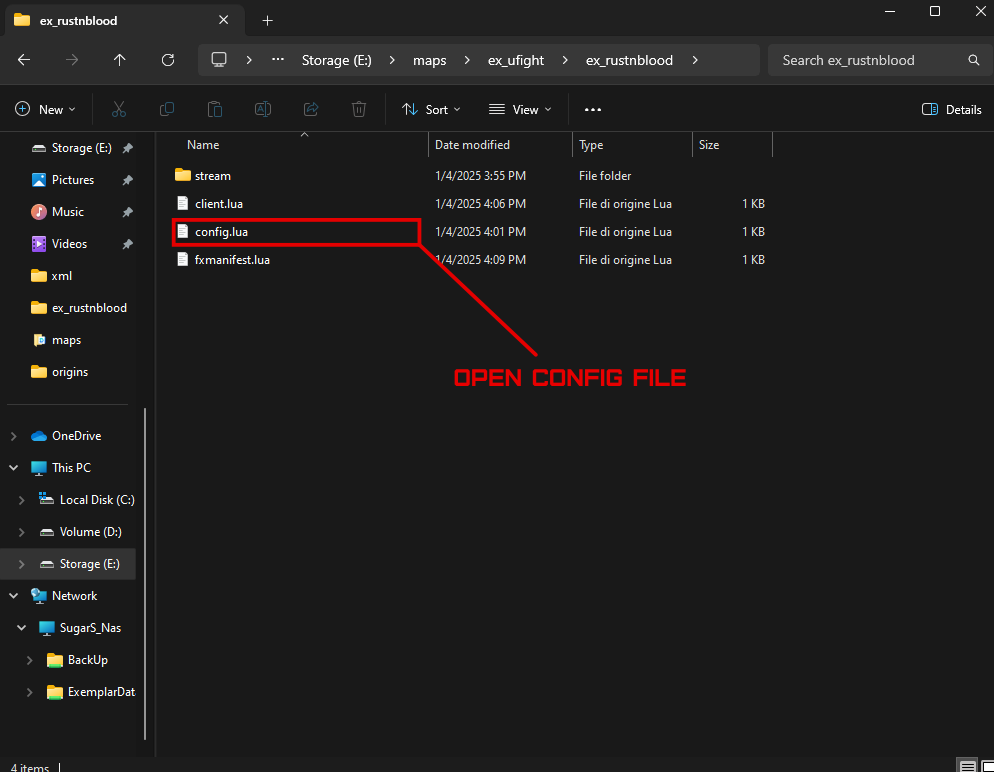The width and height of the screenshot is (994, 772).
Task: Click the PC monitor icon in address bar
Action: pos(219,60)
